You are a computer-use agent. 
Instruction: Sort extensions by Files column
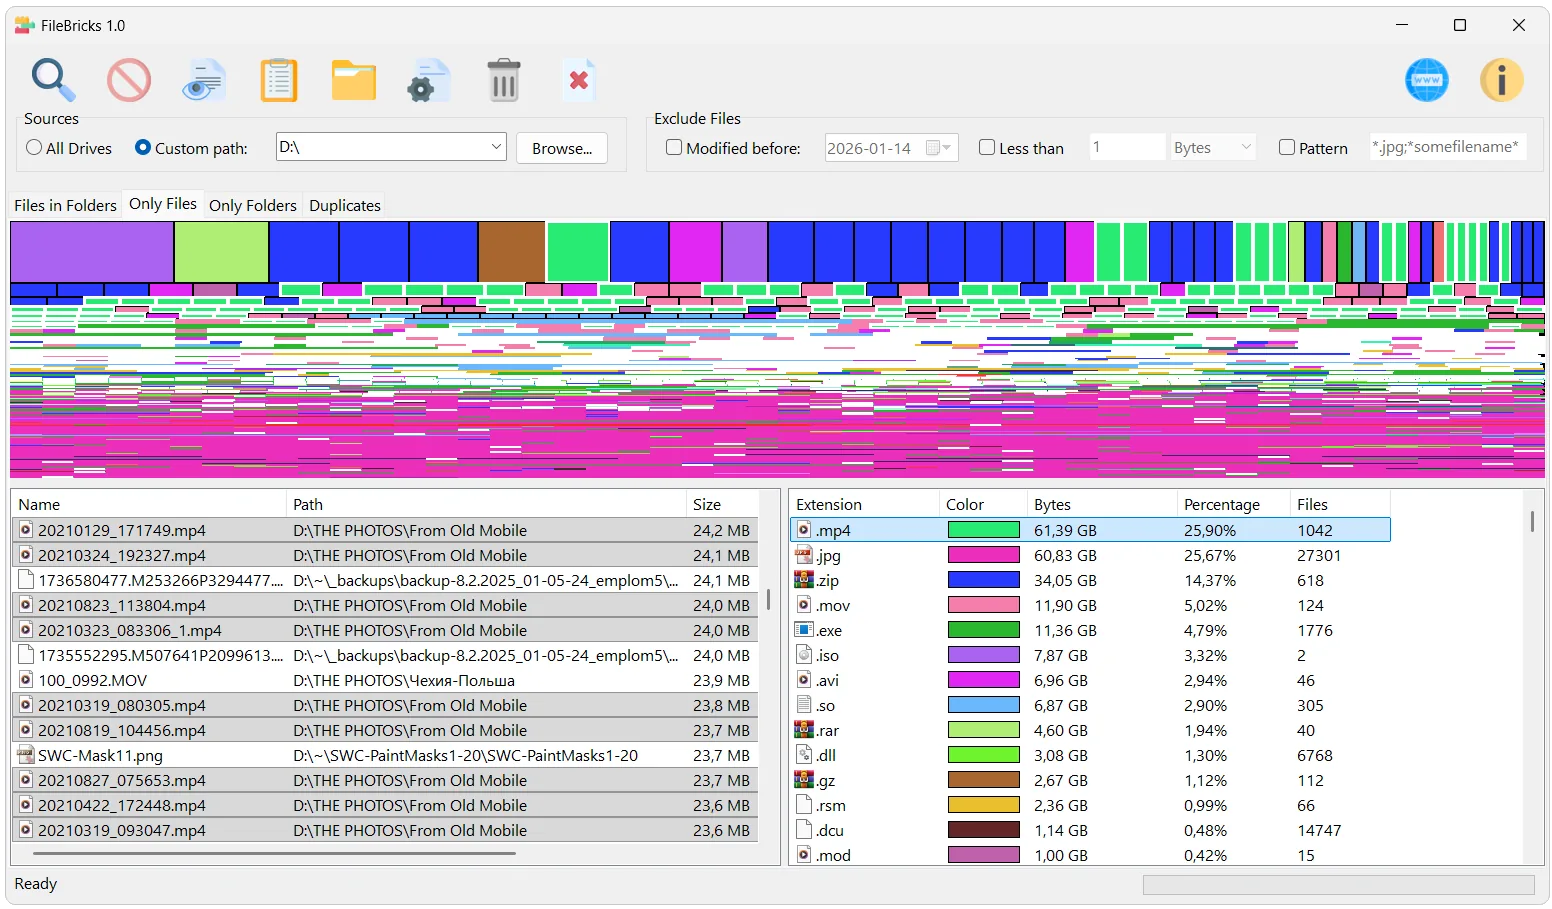pos(1340,505)
